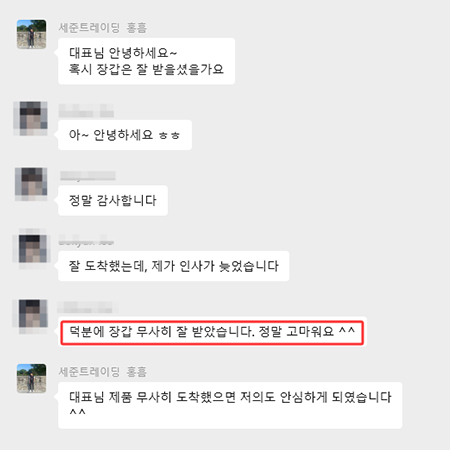
Task: Click the '^^' emoticon under the last message
Action: point(77,412)
